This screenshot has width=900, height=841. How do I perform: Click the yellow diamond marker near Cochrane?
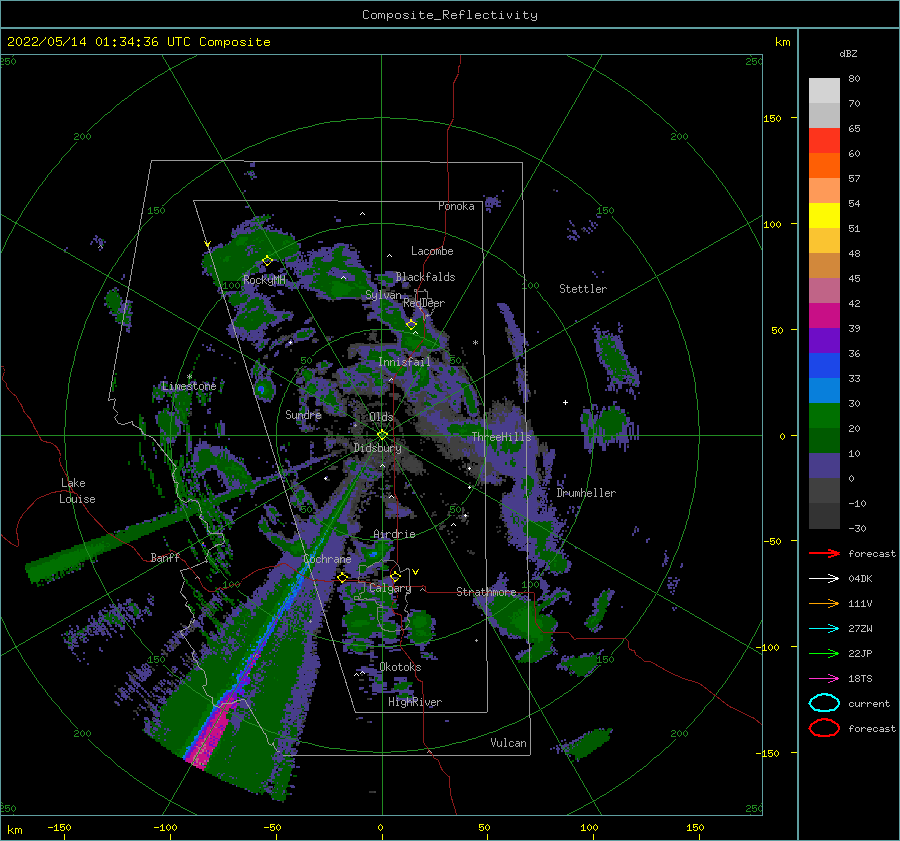click(343, 577)
